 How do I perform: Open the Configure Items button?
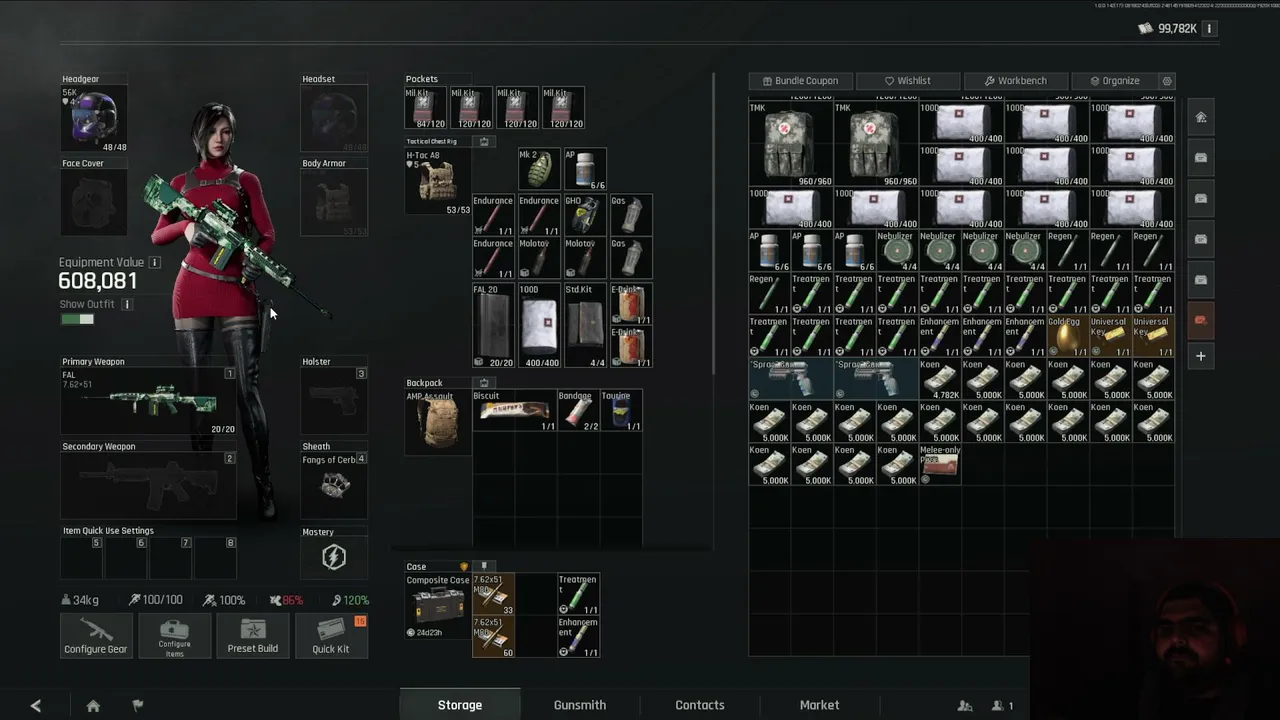174,635
